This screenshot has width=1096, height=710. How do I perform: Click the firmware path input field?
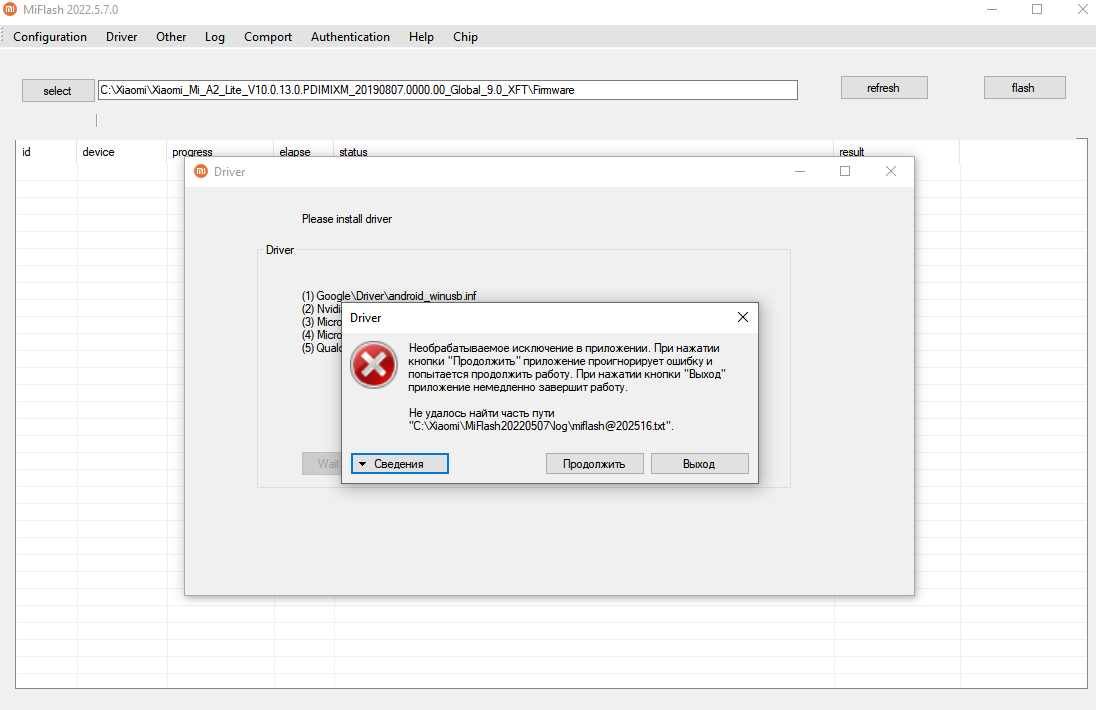point(447,90)
